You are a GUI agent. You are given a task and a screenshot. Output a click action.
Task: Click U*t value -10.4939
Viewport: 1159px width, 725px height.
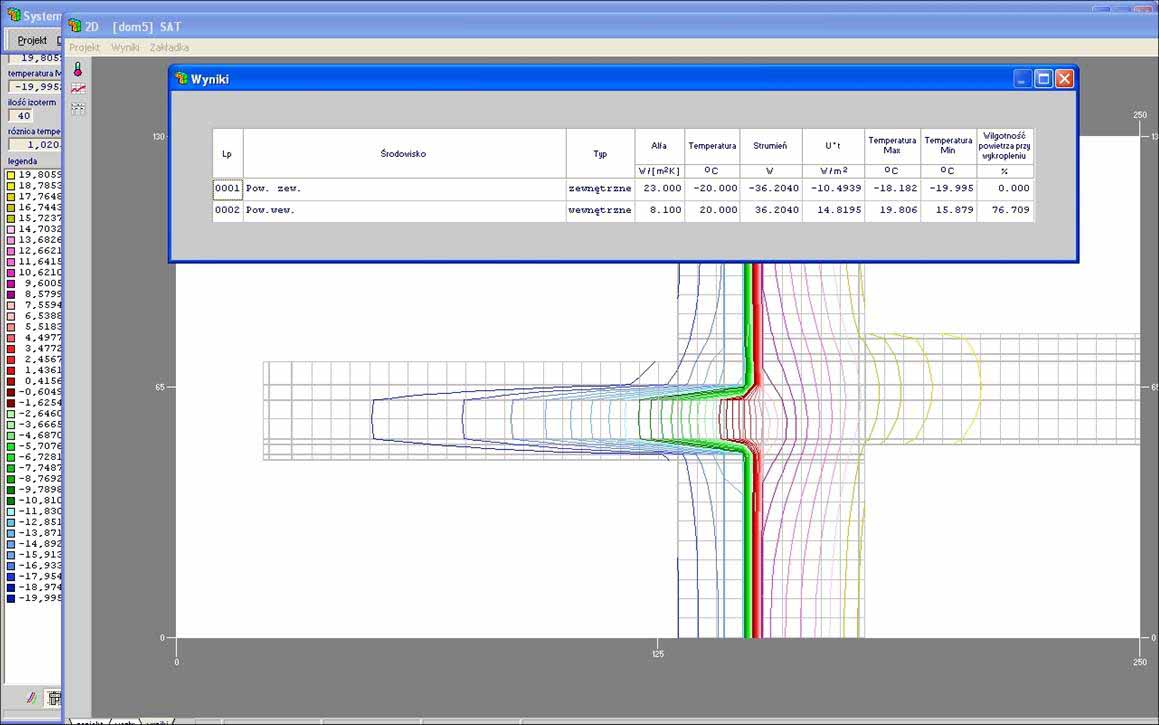(x=833, y=188)
